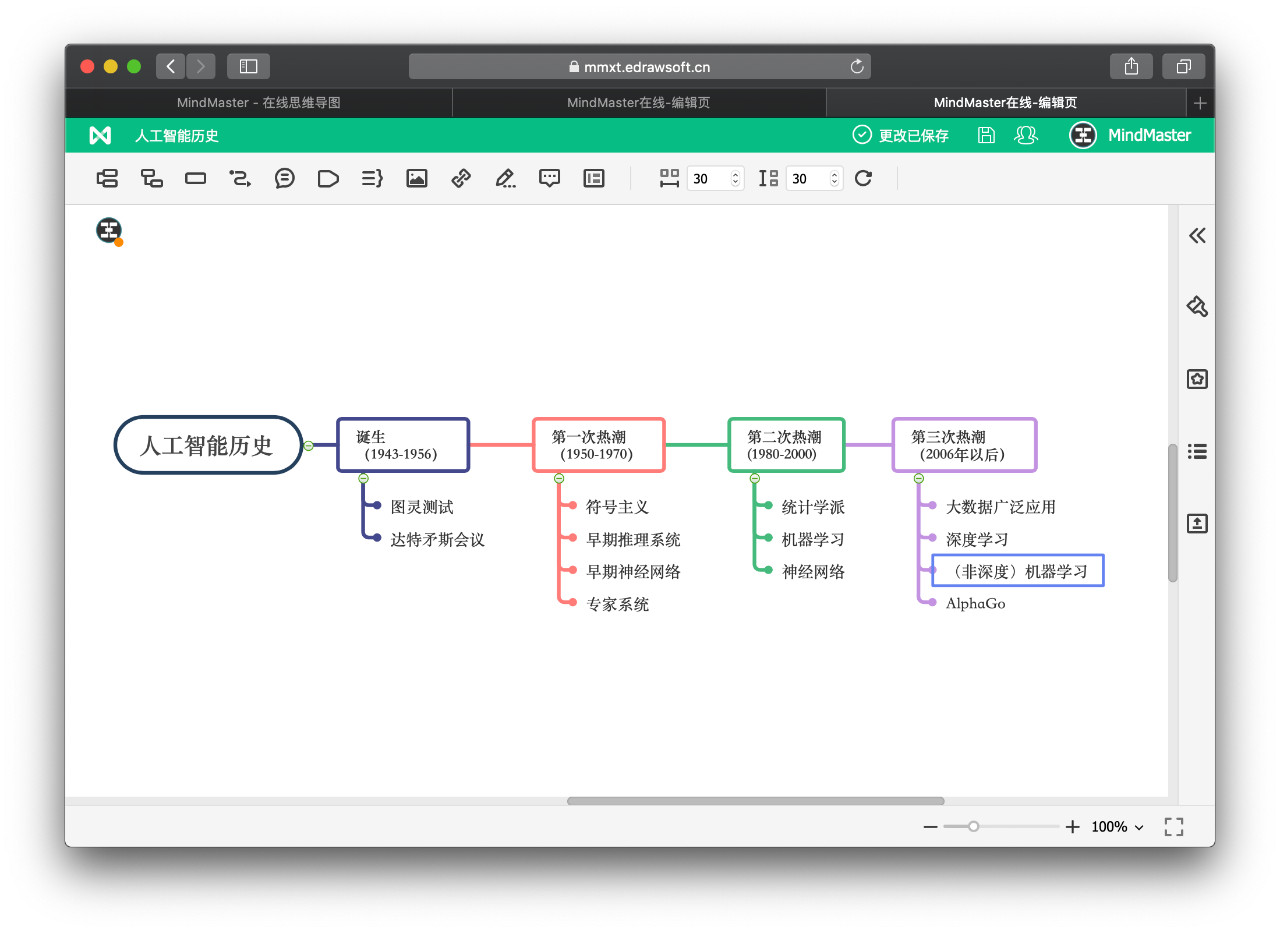Viewport: 1280px width, 932px height.
Task: Select the 达特矛斯会议 subtopic
Action: 438,539
